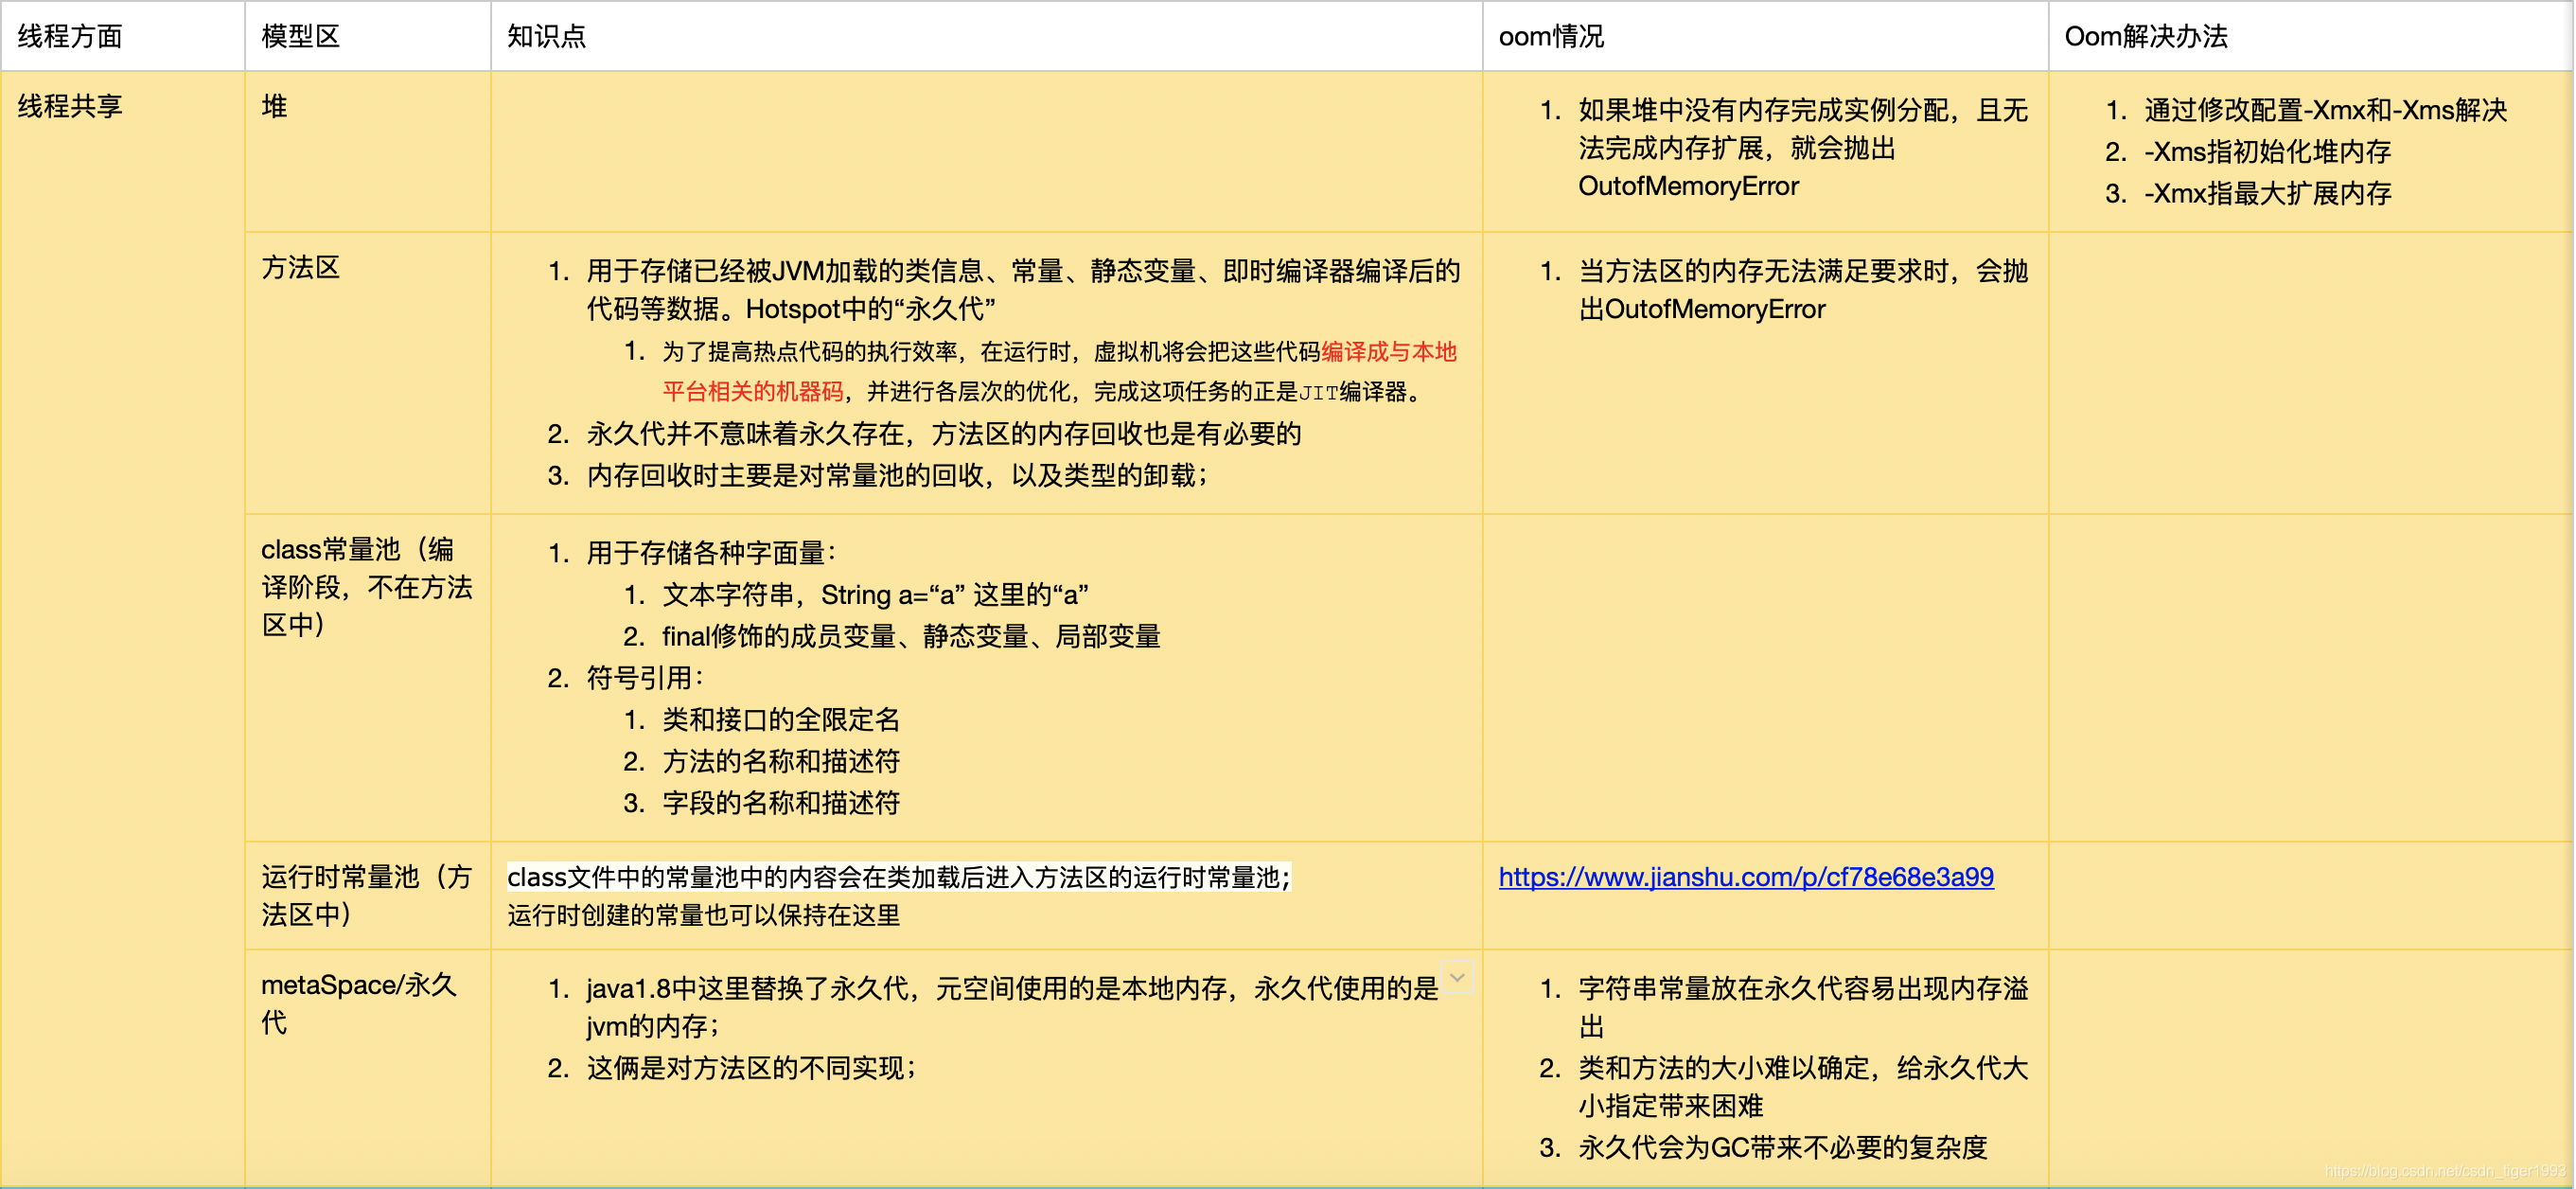Click the -Xmx指最大扩展内存 list item
The height and width of the screenshot is (1189, 2576).
[2267, 194]
